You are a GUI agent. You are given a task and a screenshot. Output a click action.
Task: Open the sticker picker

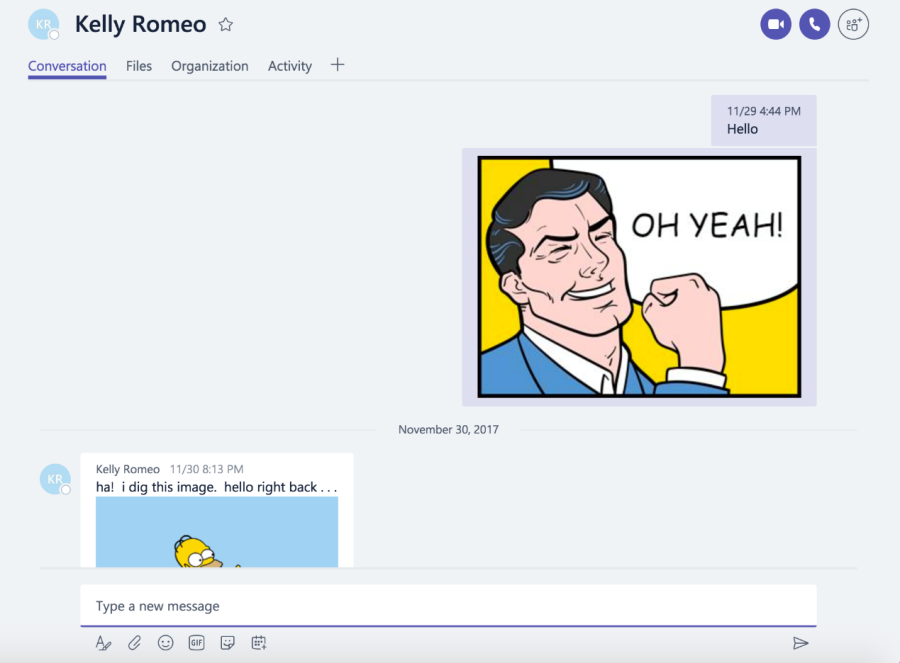coord(227,643)
